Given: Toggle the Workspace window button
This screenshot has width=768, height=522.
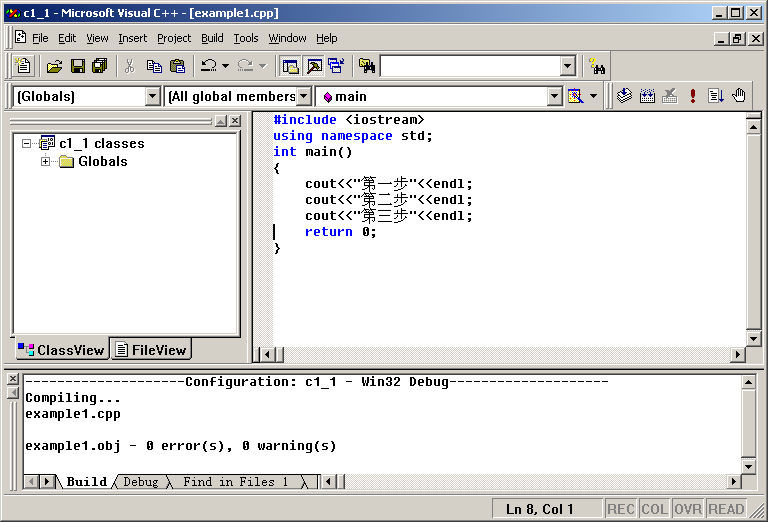Looking at the screenshot, I should pyautogui.click(x=290, y=66).
